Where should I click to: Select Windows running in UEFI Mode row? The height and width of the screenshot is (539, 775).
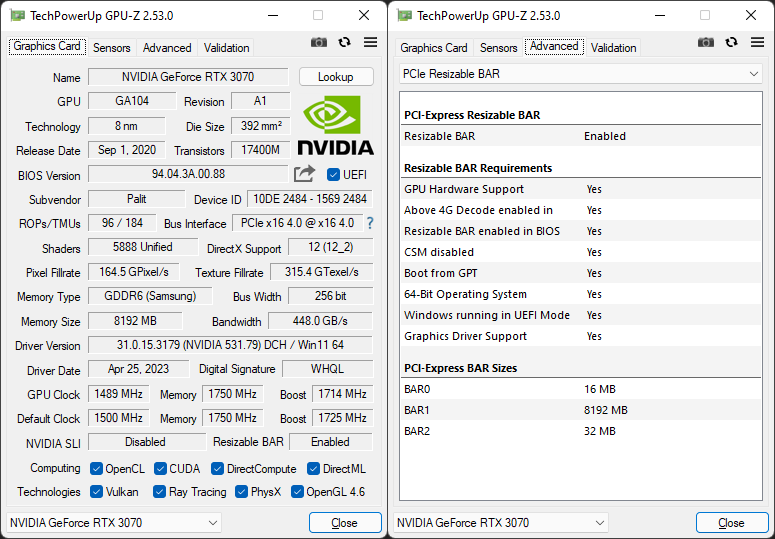click(x=581, y=315)
